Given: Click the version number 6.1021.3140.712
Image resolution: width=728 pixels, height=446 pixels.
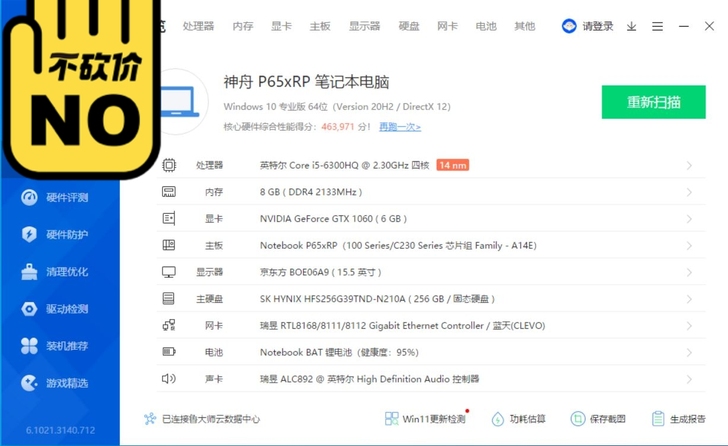Looking at the screenshot, I should (60, 430).
